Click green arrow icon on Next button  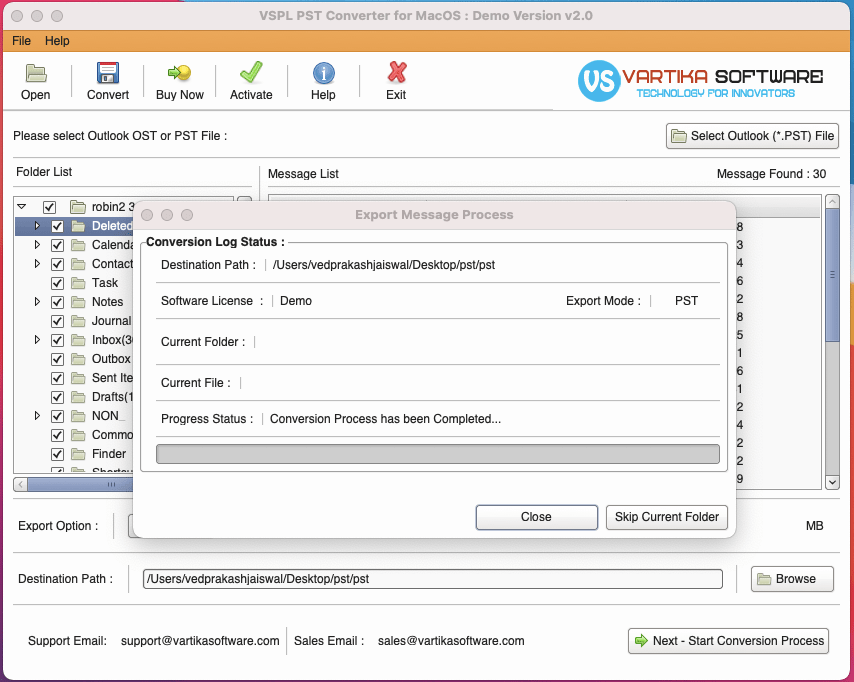(642, 641)
